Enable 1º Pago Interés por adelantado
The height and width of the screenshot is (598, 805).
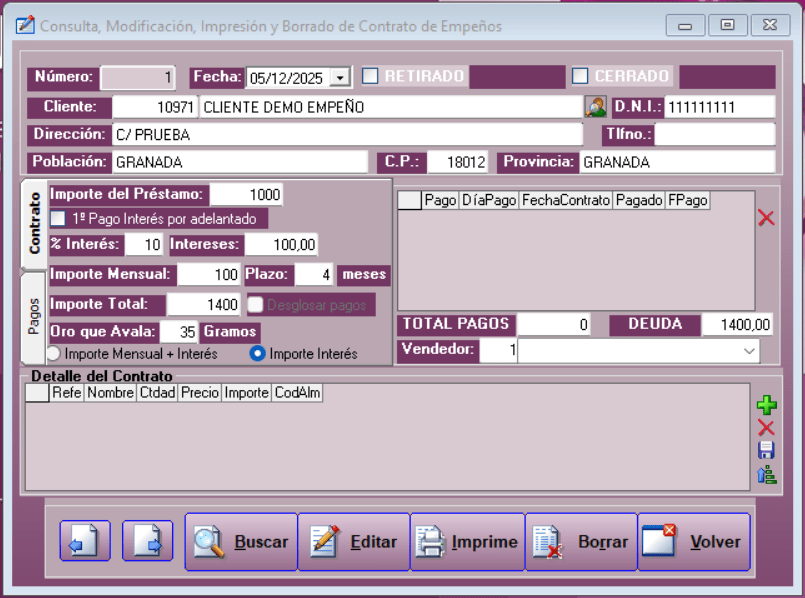[x=58, y=219]
